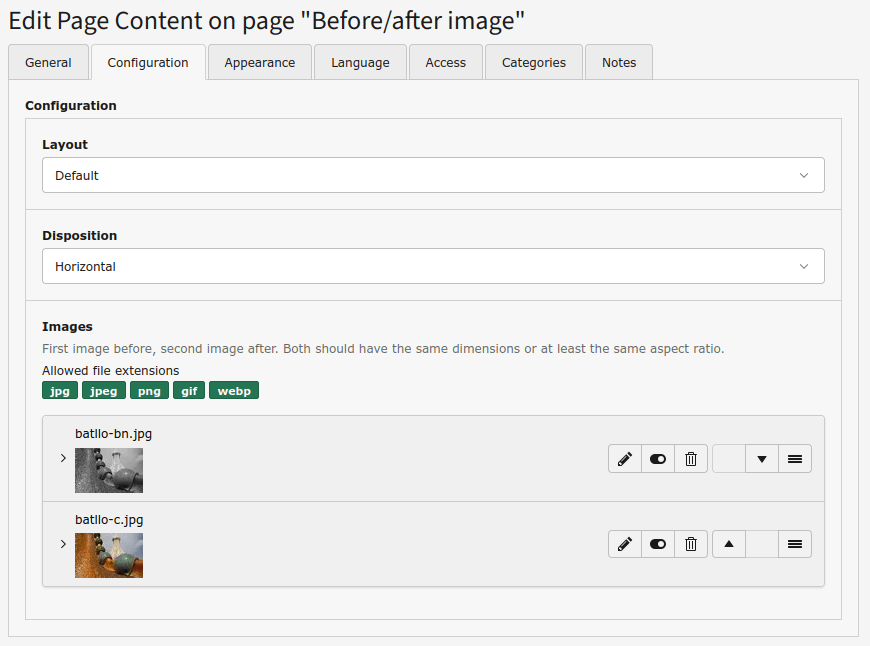Open the Layout dropdown
870x646 pixels.
433,175
